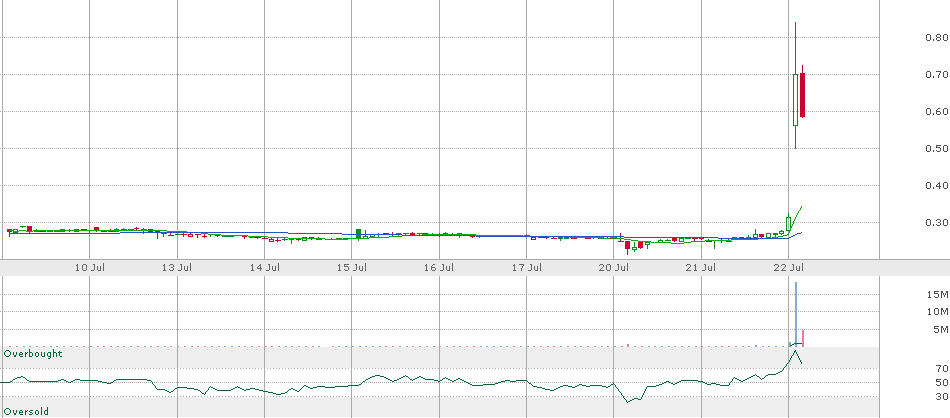The image size is (950, 418).
Task: Click the 0.50 price axis label
Action: (937, 148)
